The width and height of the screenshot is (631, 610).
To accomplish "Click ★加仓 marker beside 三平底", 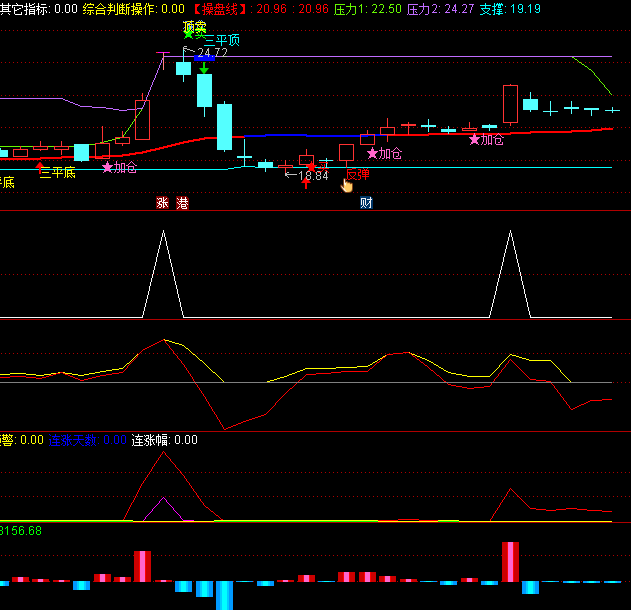I will pos(120,167).
